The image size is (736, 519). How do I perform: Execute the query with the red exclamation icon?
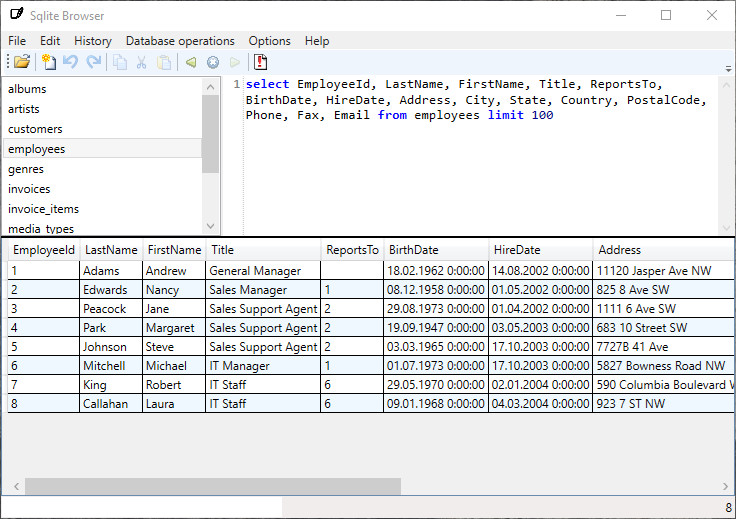pos(261,61)
